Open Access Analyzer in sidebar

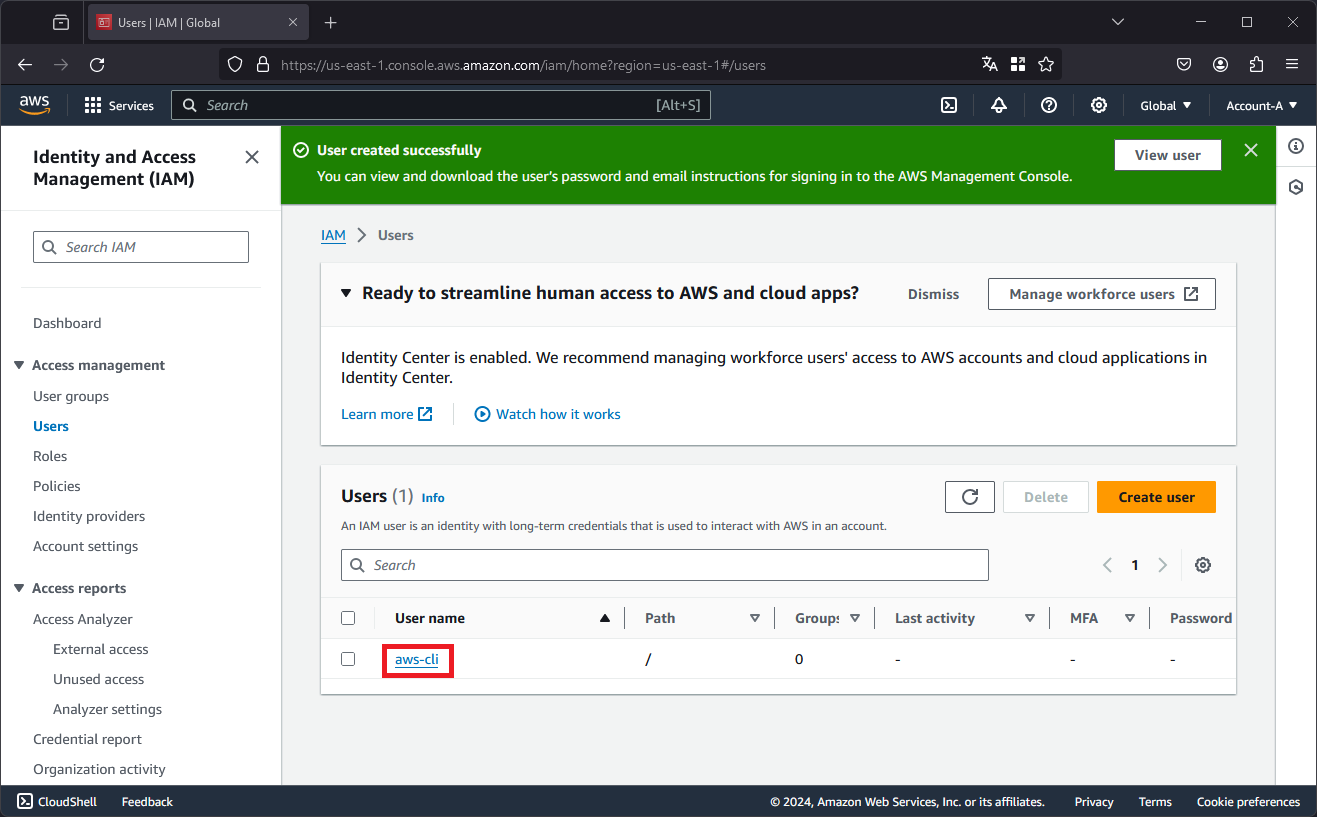point(83,619)
